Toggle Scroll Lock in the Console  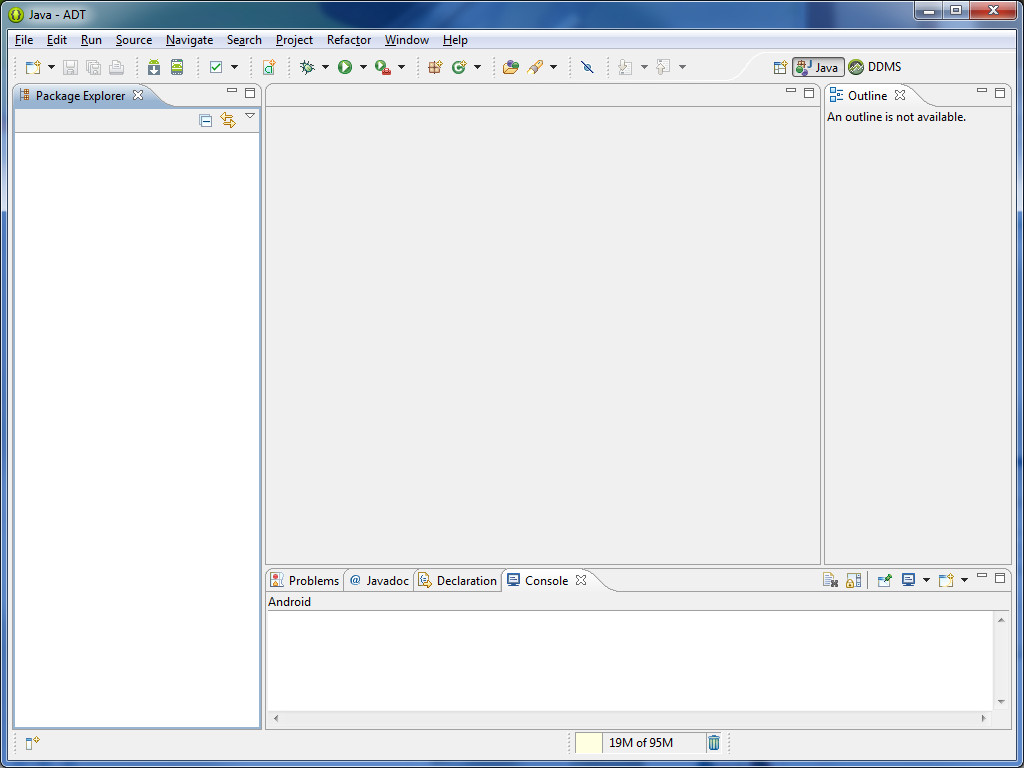(x=853, y=580)
